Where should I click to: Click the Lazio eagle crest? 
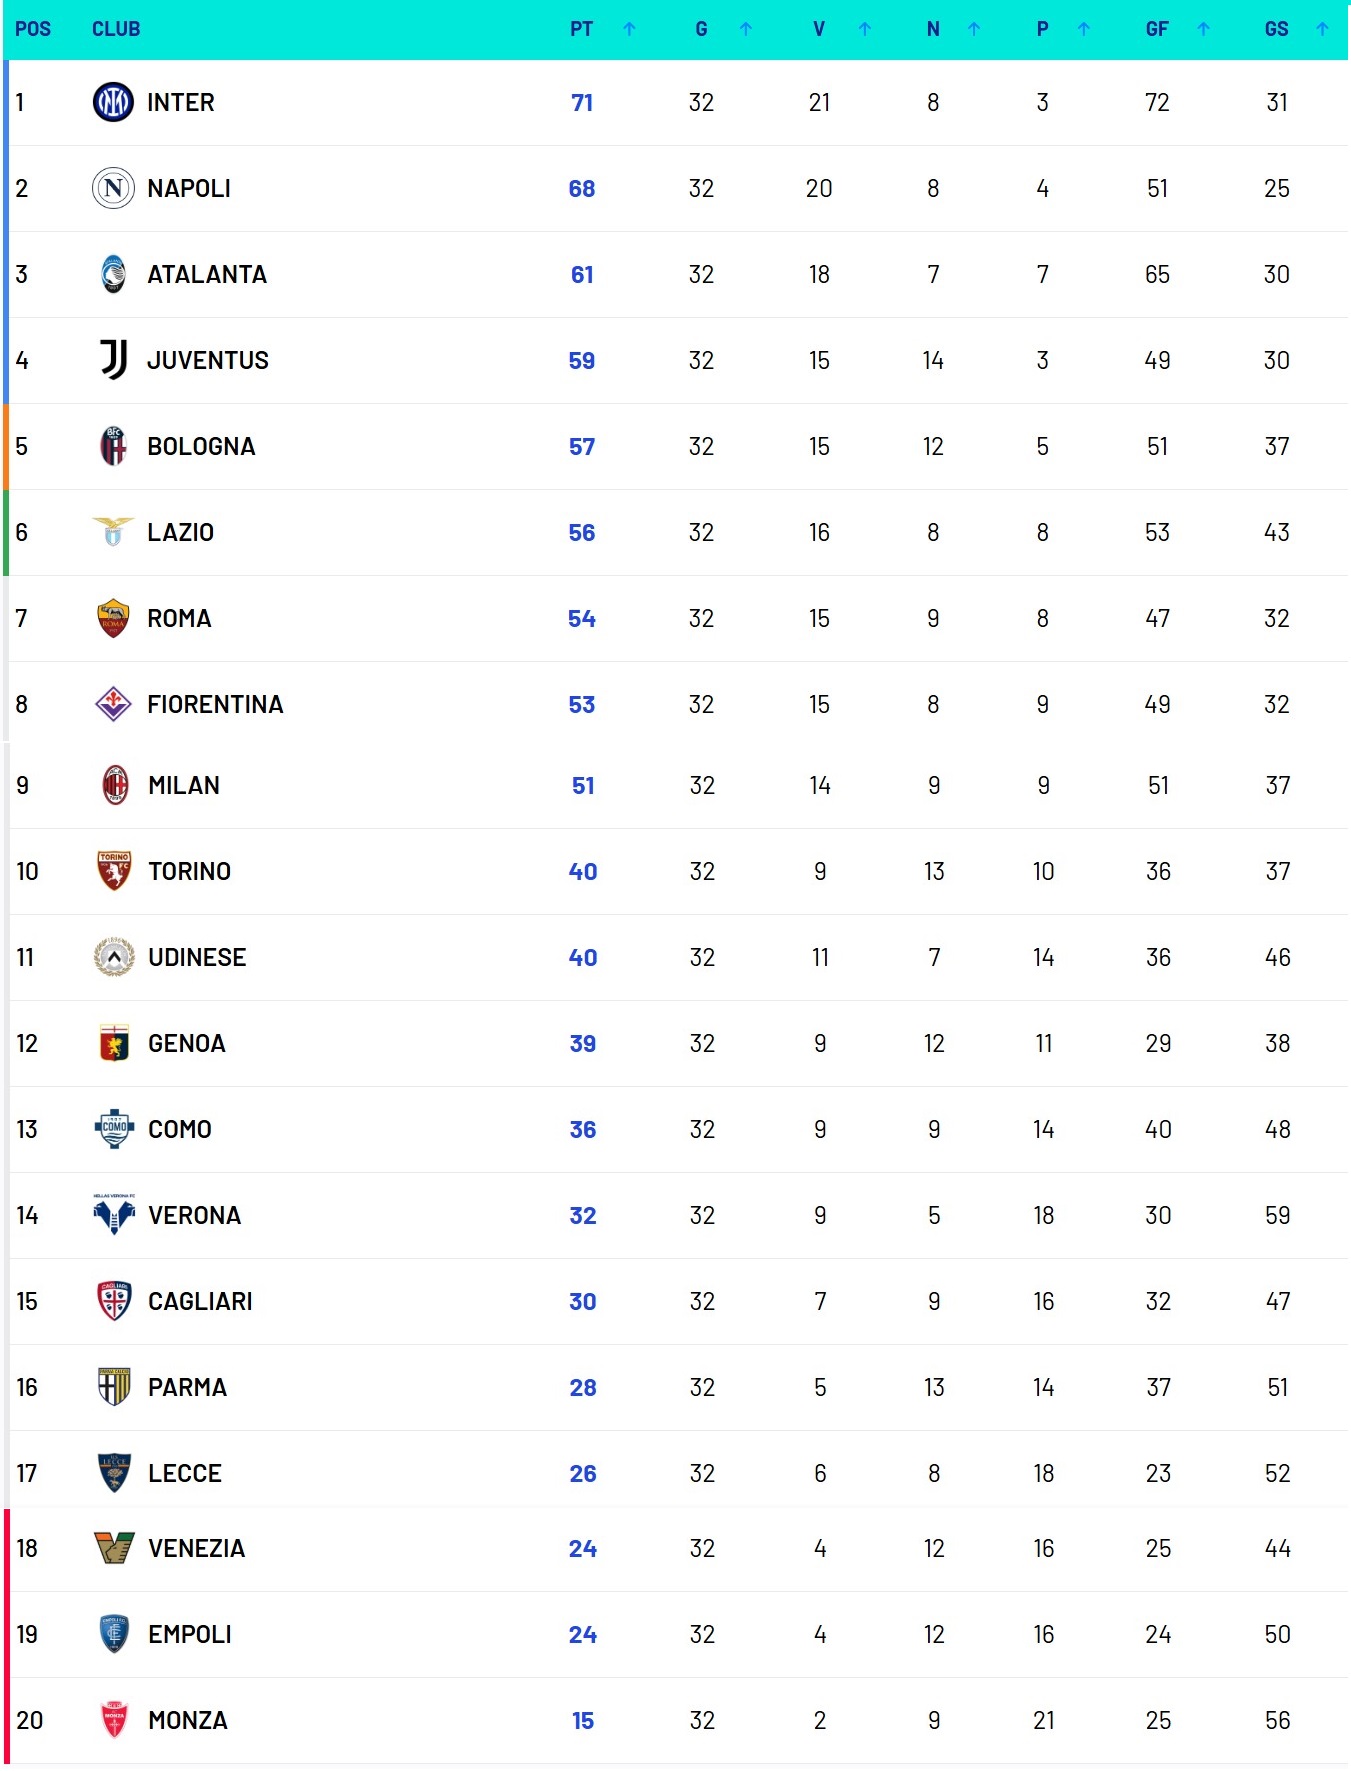(x=113, y=531)
